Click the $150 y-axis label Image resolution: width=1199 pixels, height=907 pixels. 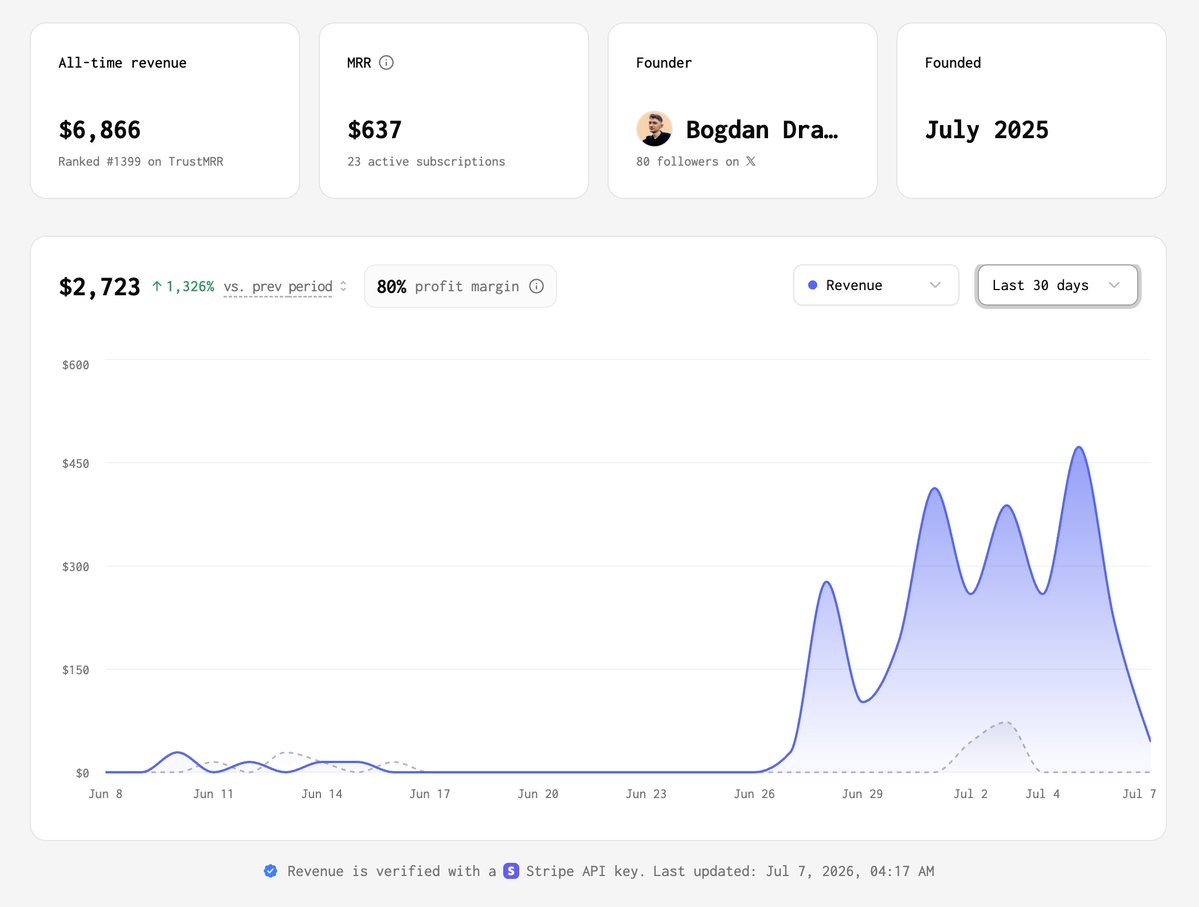tap(75, 670)
